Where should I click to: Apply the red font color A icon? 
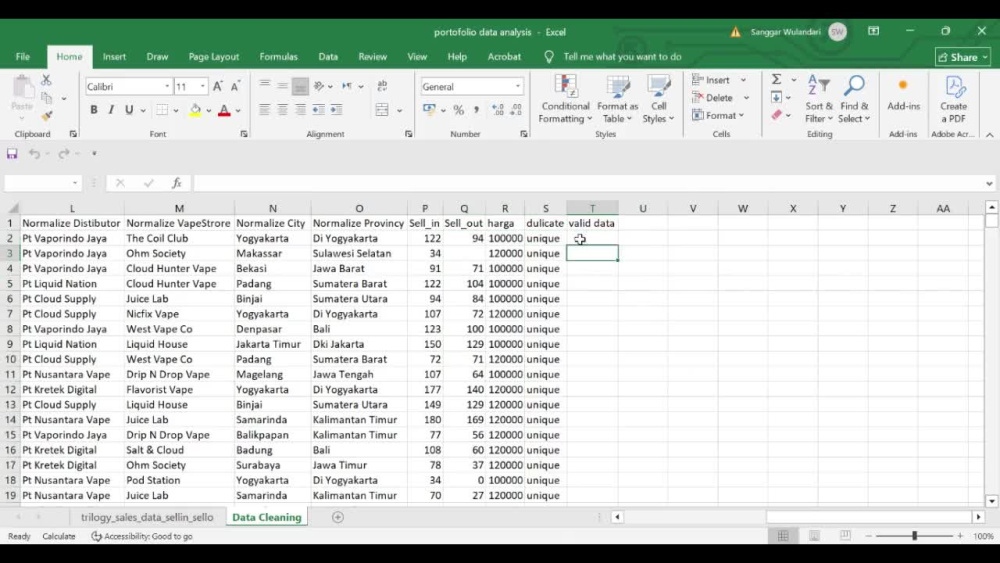pos(224,110)
